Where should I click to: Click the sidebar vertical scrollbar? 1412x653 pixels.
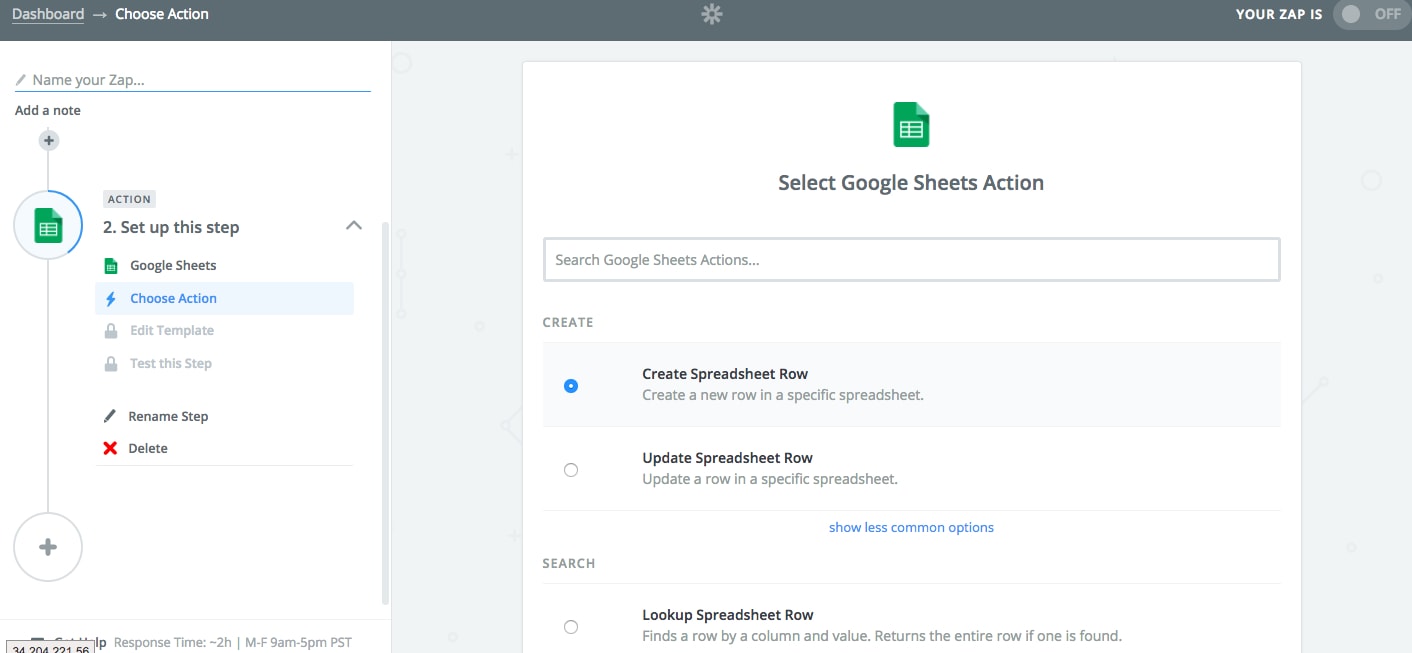[x=386, y=412]
